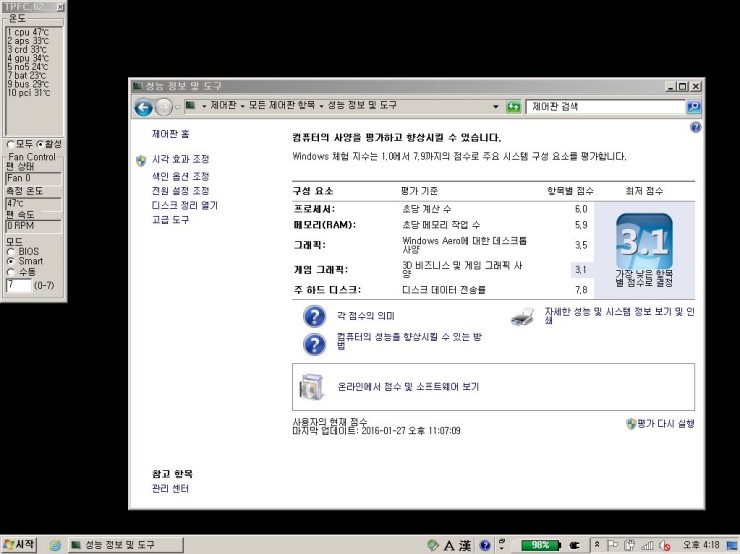Open 시각 효과 조정 link
The height and width of the screenshot is (554, 740).
pos(180,159)
